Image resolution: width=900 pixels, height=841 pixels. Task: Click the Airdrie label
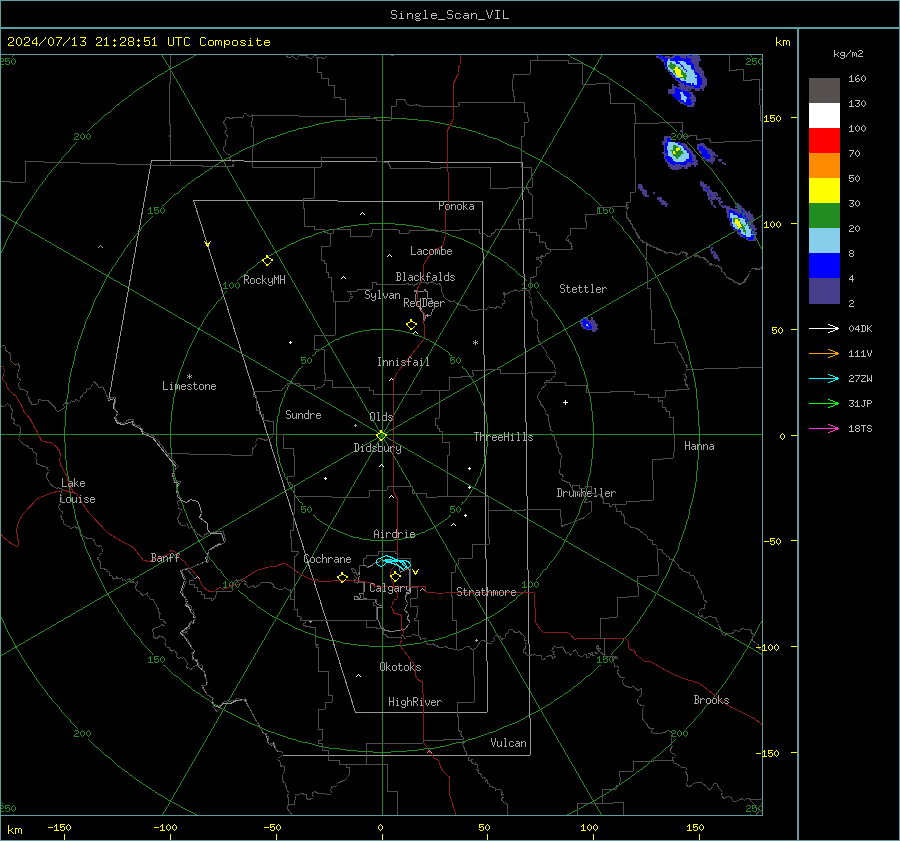[394, 534]
